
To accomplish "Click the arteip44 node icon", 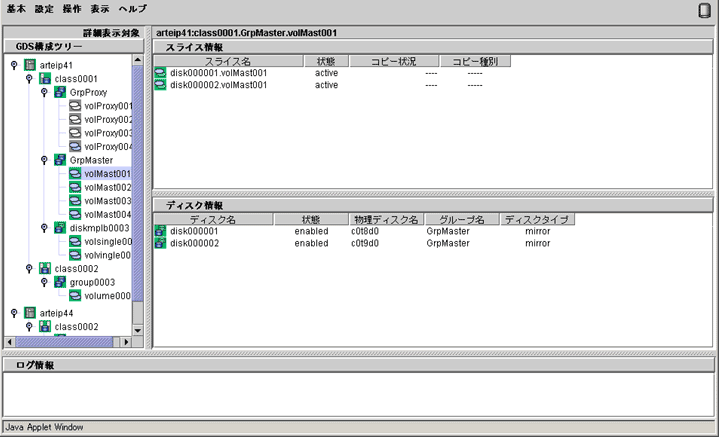I will pos(30,313).
